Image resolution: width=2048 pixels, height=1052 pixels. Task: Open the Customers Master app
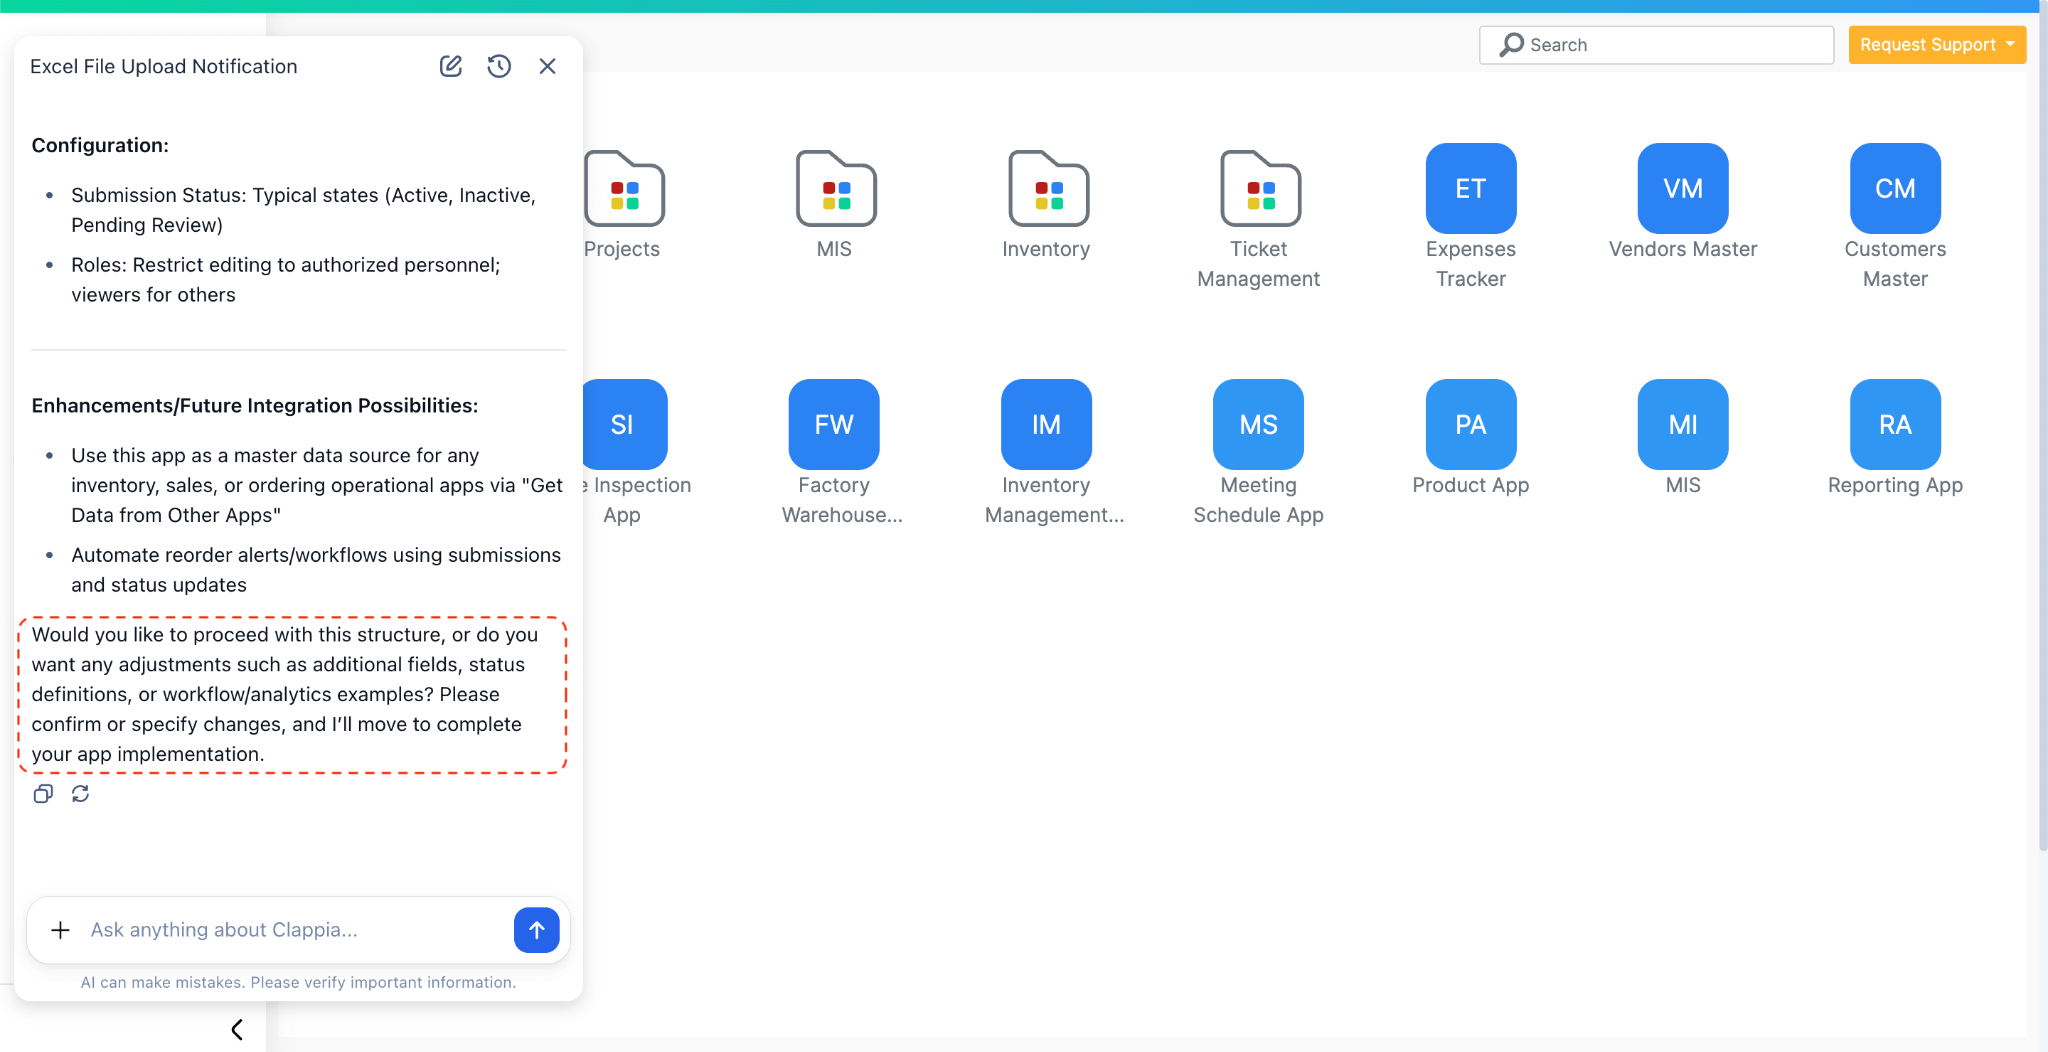(1893, 188)
